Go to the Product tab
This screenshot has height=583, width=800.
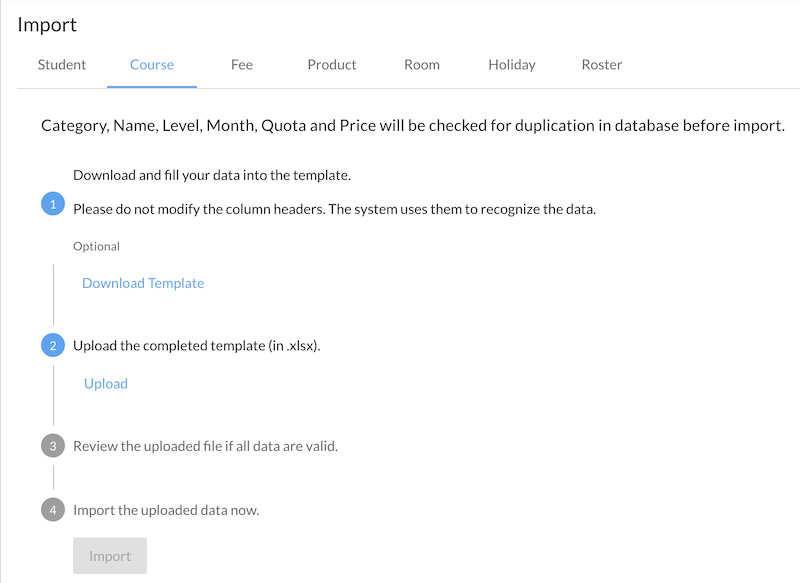point(332,65)
